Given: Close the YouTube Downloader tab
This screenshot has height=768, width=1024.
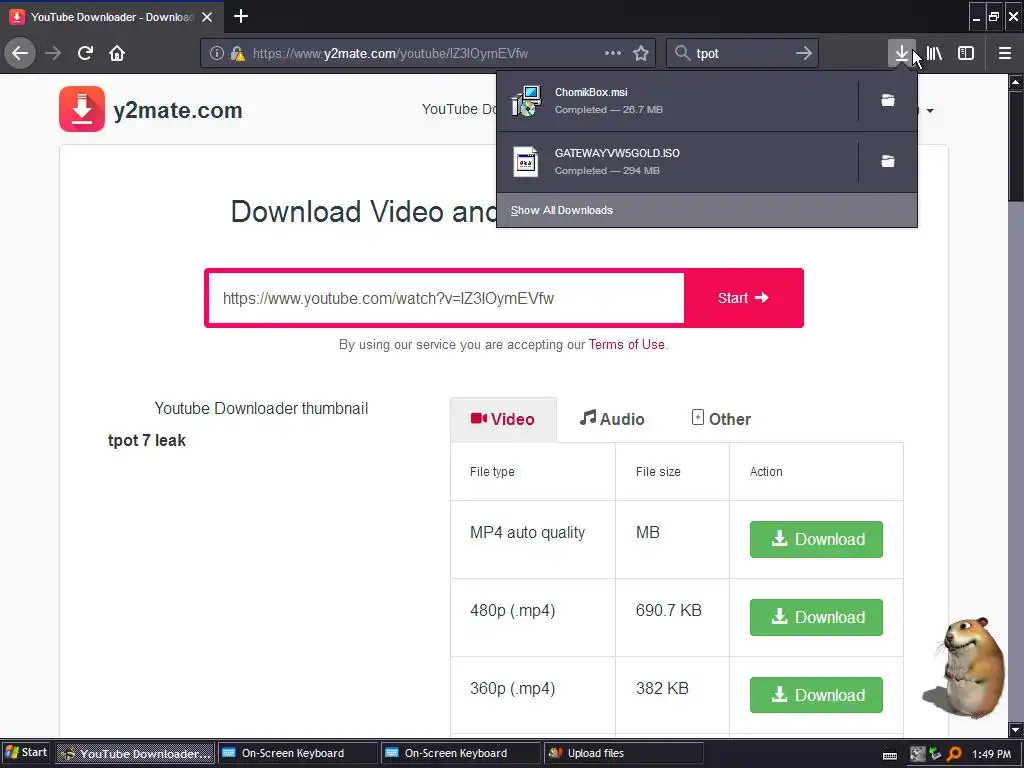Looking at the screenshot, I should point(207,17).
